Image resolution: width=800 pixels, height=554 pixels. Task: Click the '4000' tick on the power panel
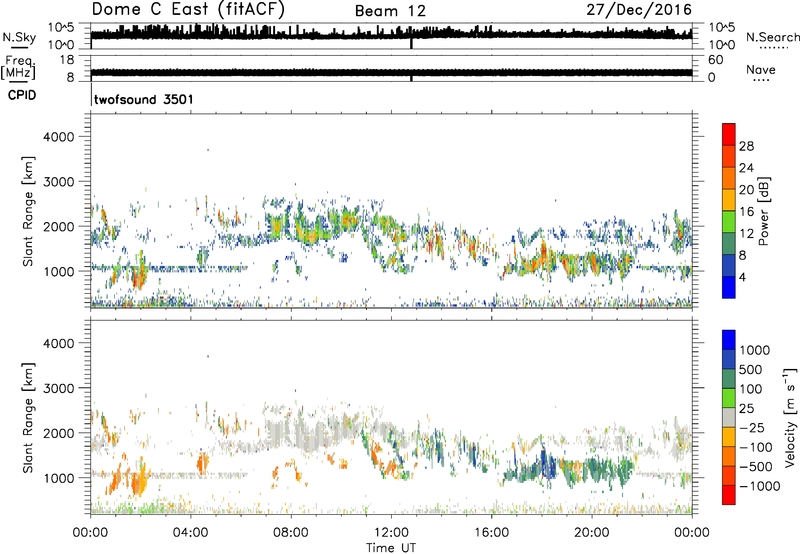(59, 137)
